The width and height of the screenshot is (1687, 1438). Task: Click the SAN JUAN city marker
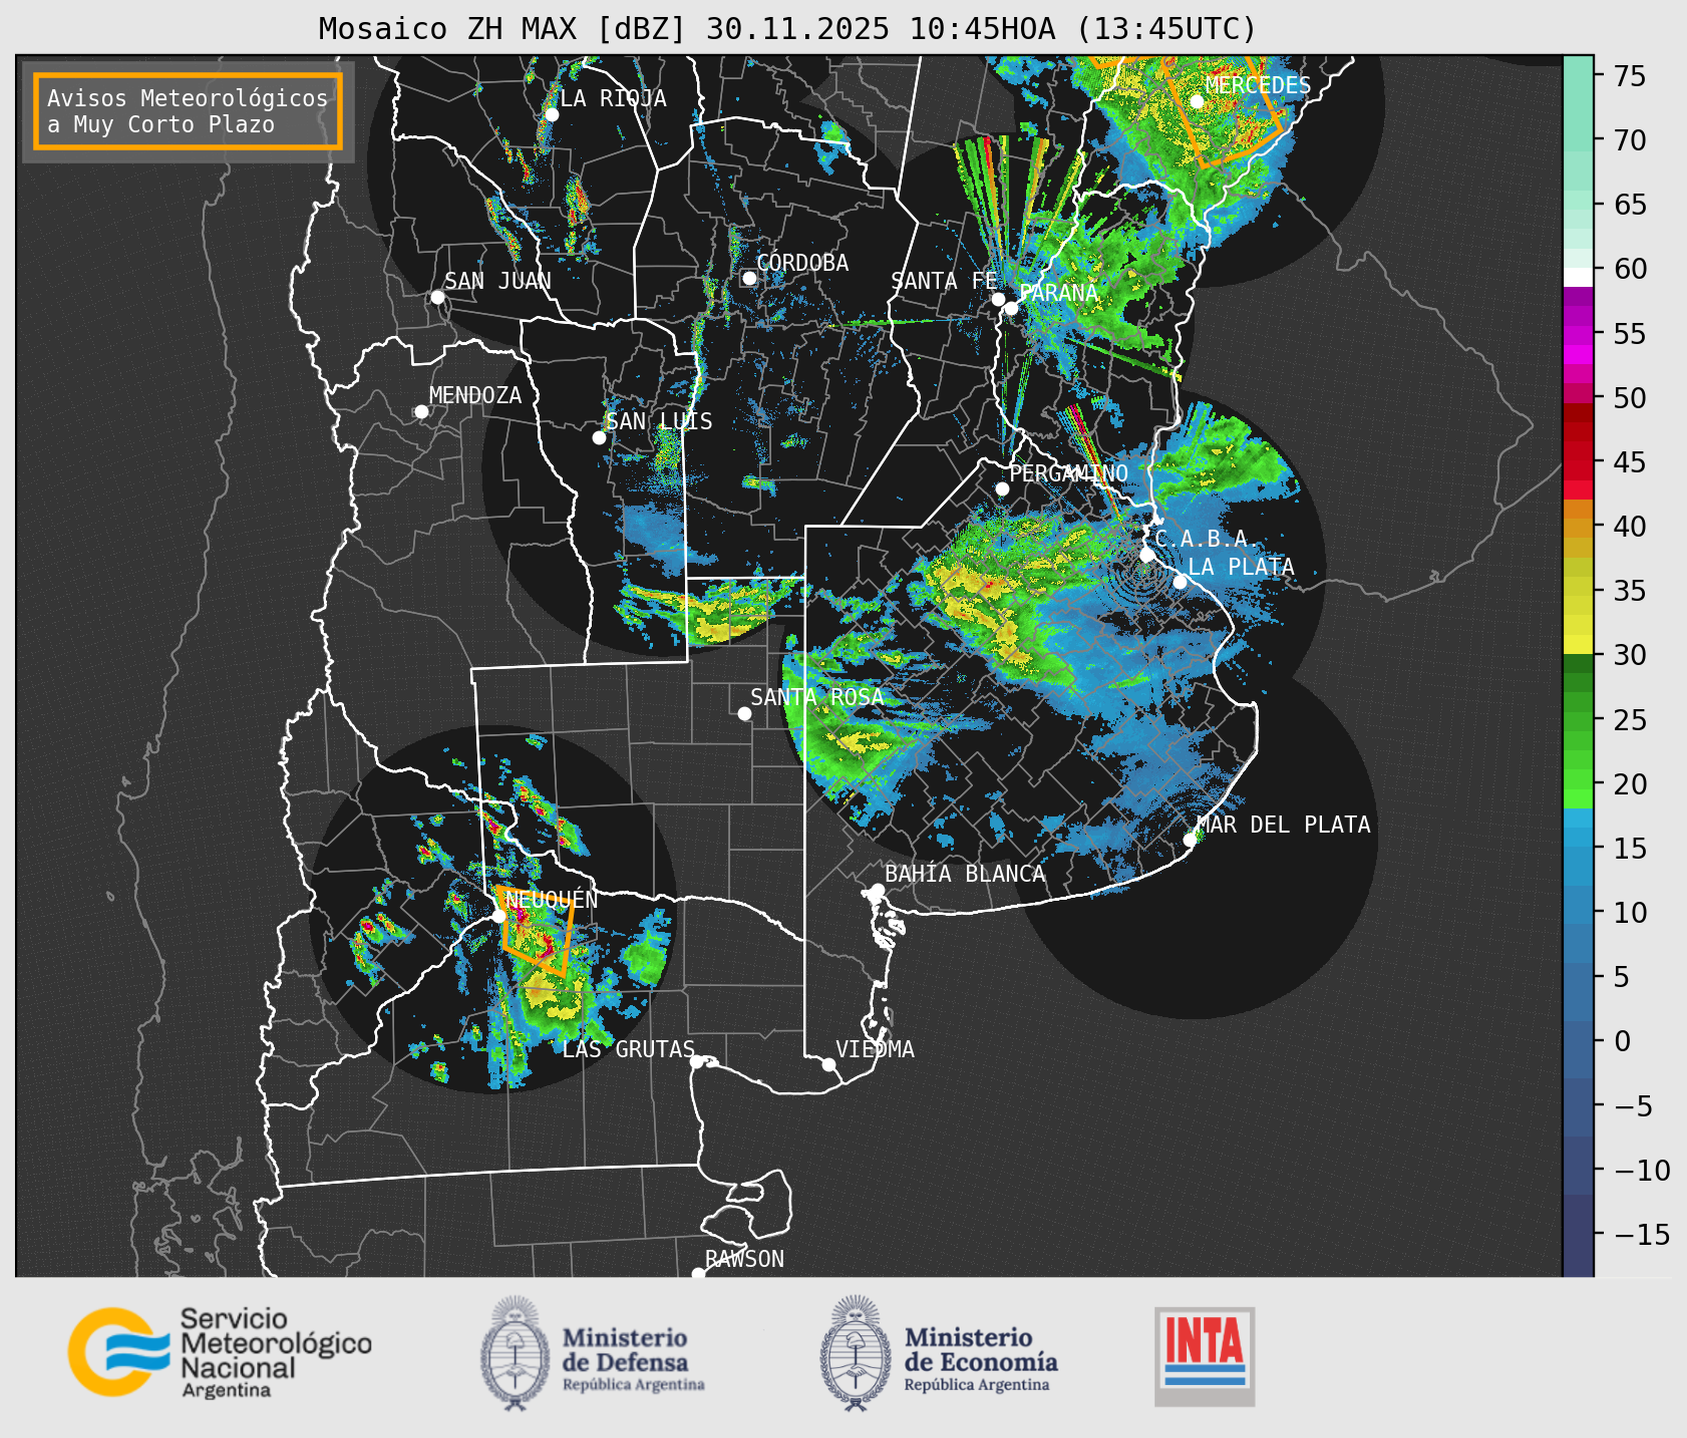point(437,297)
